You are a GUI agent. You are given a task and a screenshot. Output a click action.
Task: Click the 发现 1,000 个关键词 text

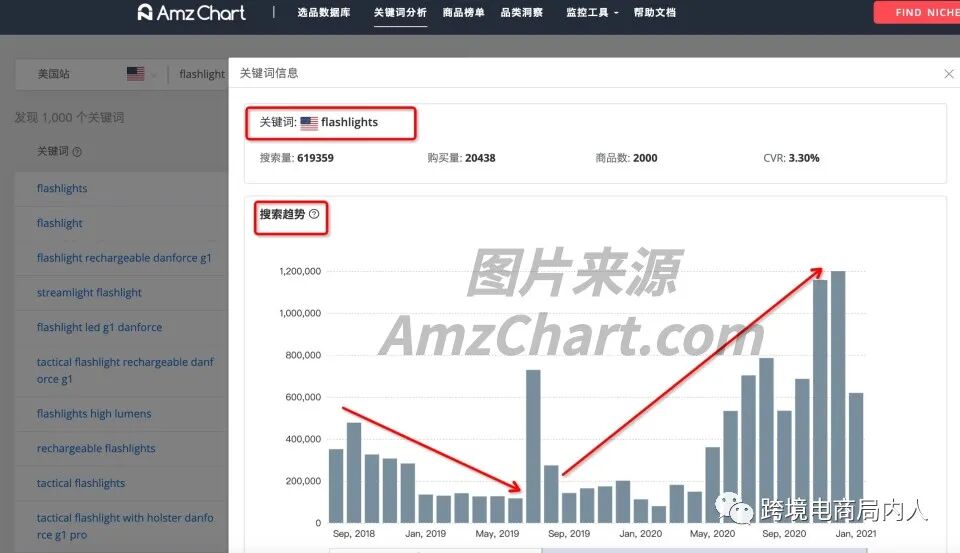(x=69, y=118)
